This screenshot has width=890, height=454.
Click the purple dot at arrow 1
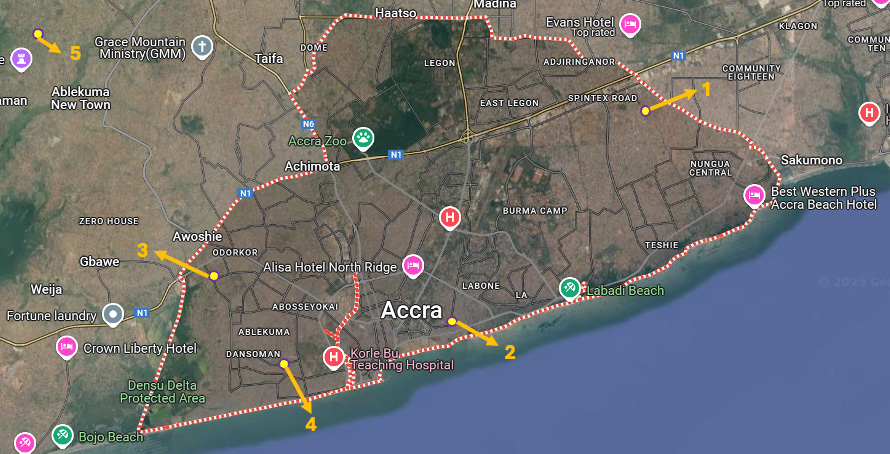click(645, 111)
